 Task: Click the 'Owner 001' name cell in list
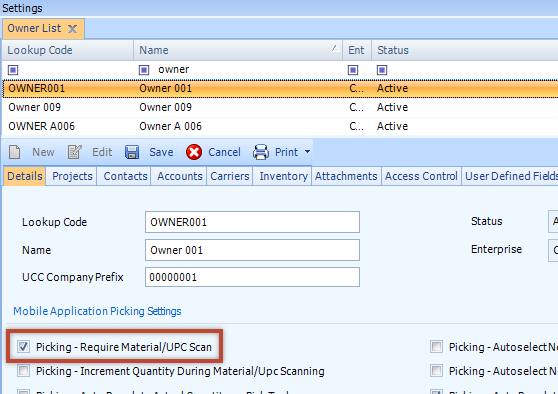(165, 88)
